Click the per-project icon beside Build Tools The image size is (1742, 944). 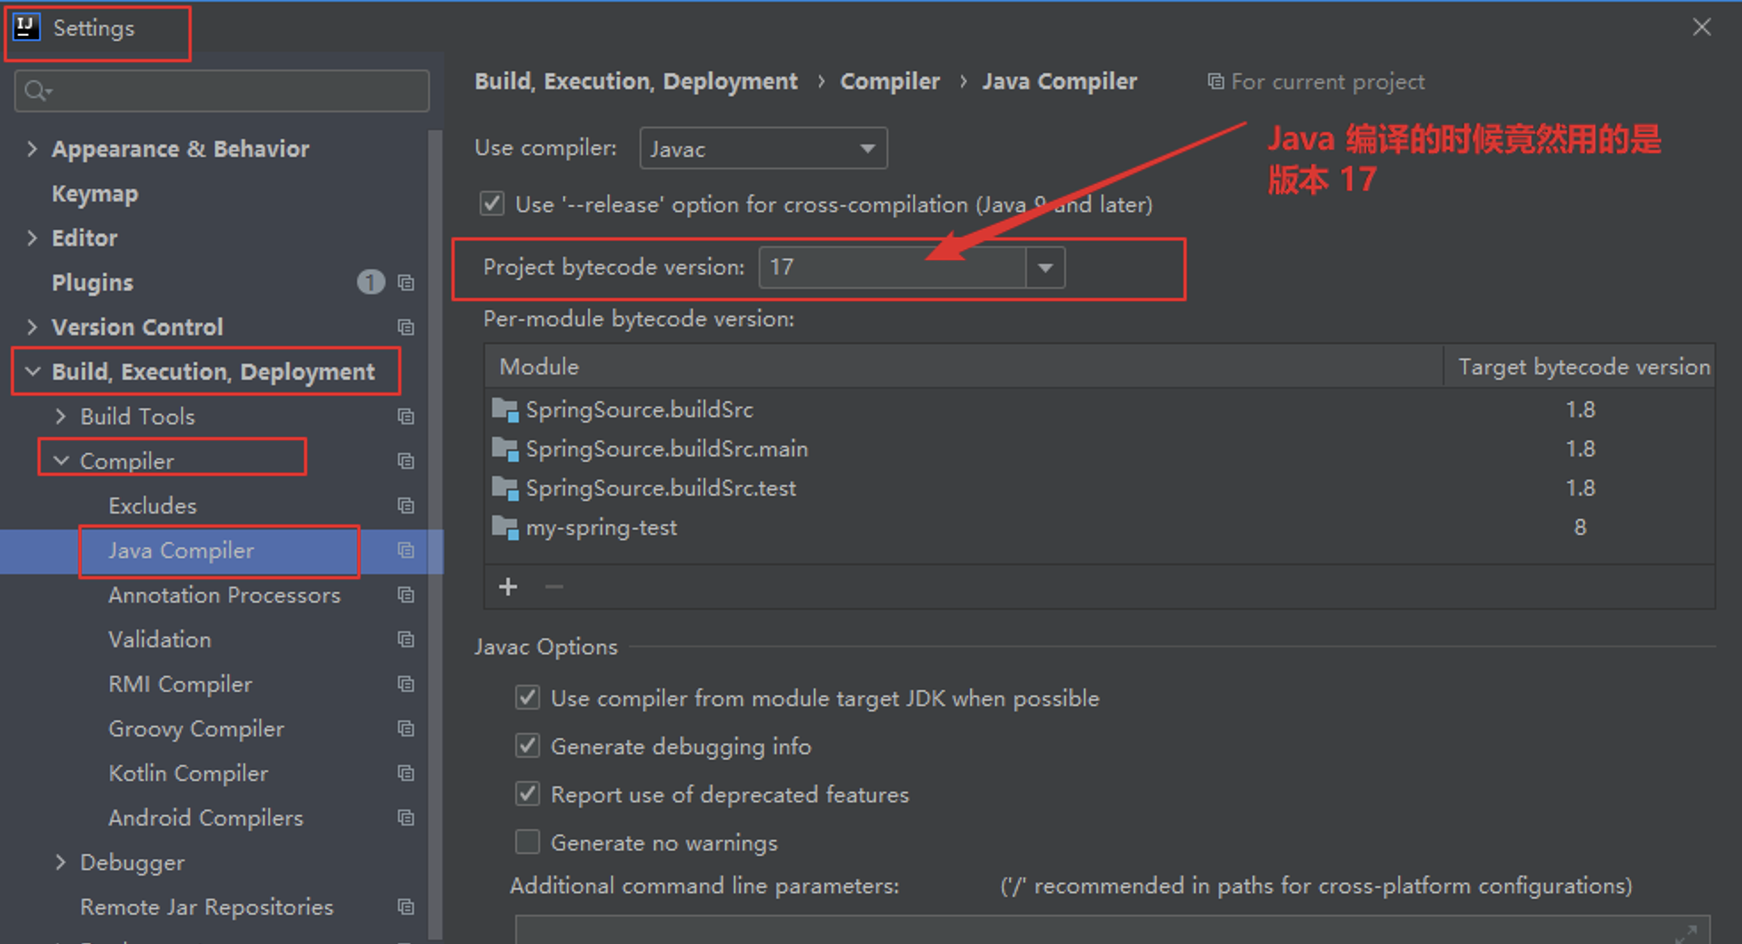[x=406, y=416]
